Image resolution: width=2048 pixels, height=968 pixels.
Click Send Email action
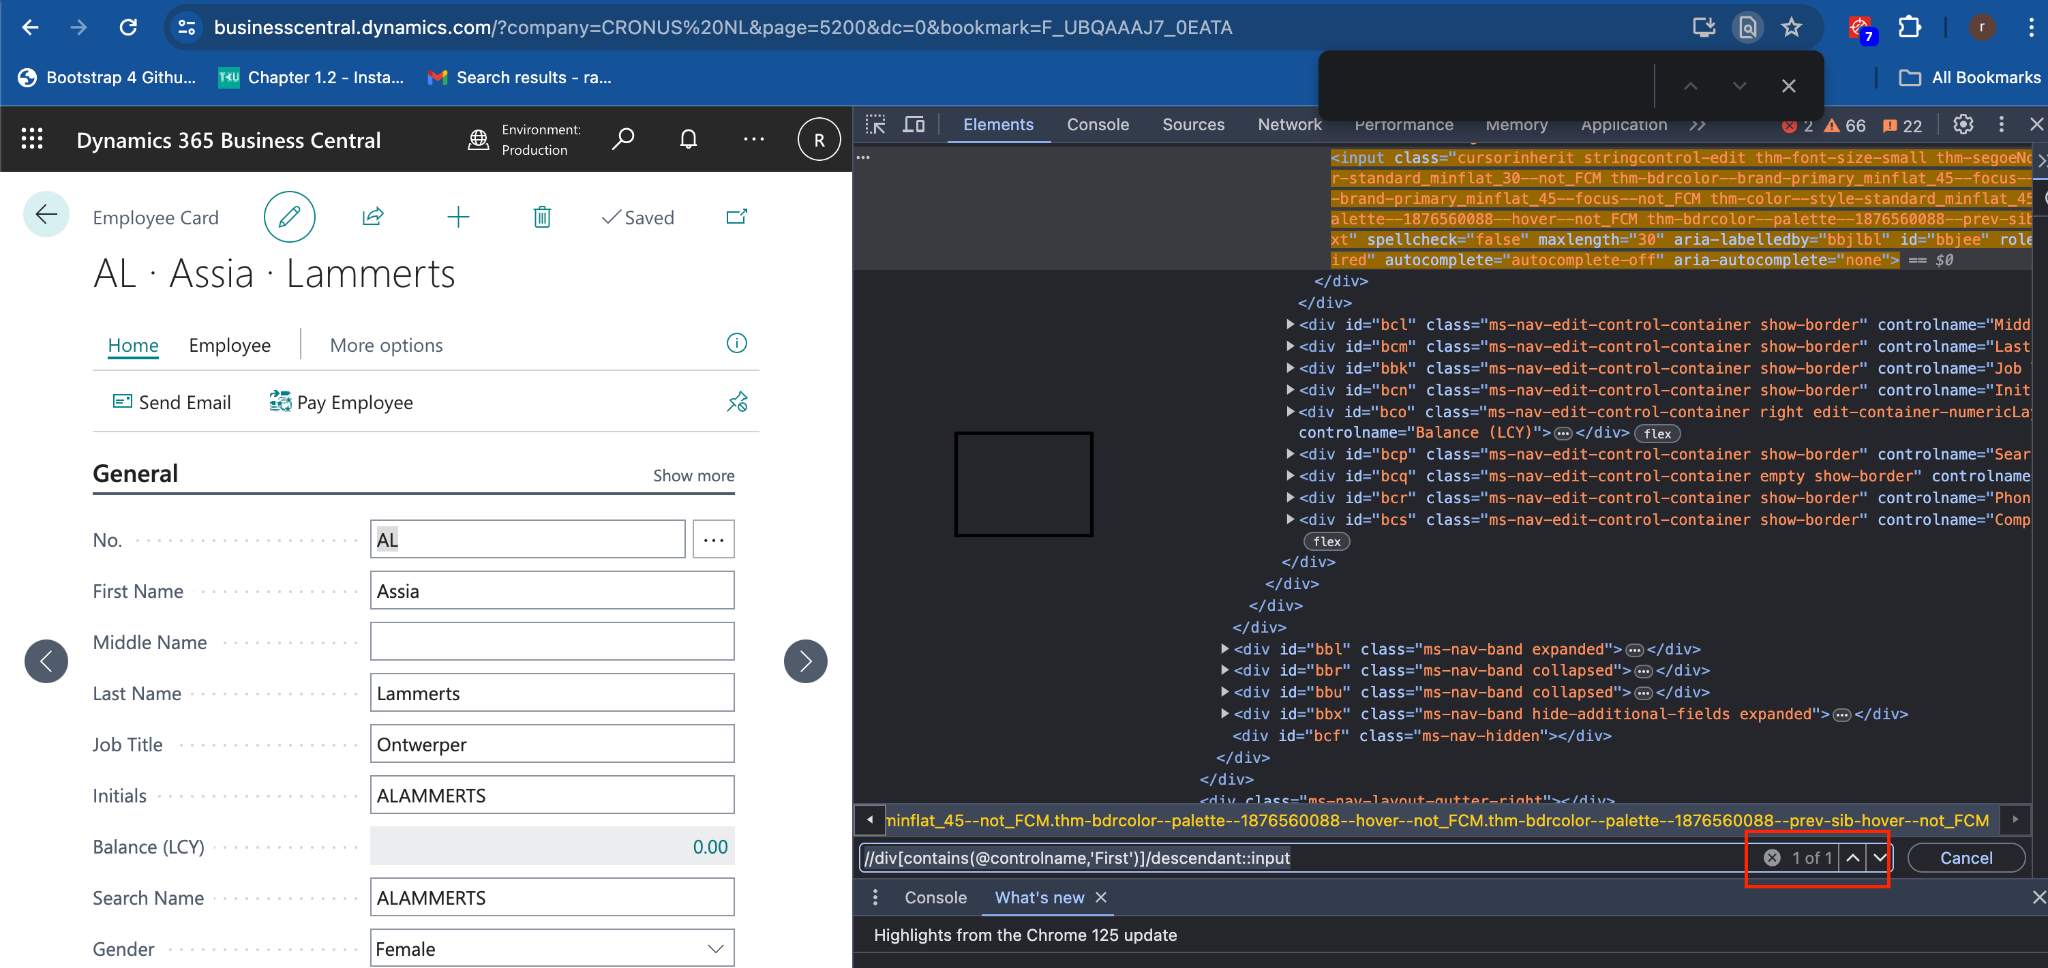[x=172, y=402]
